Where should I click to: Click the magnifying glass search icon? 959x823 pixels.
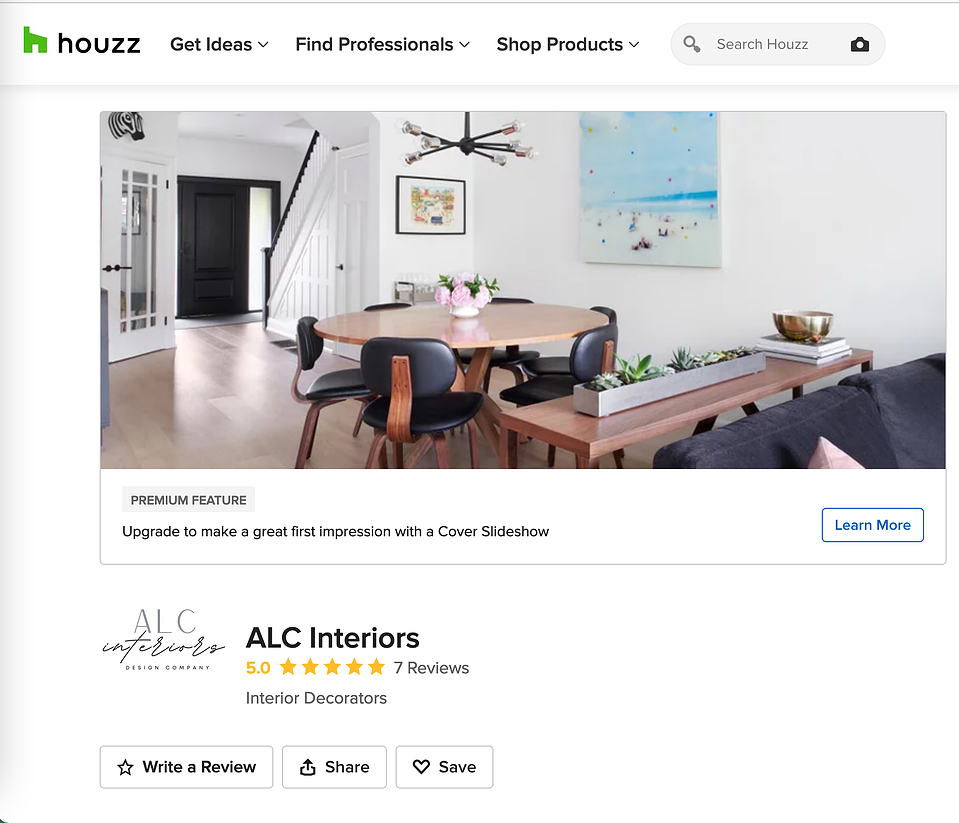click(692, 44)
